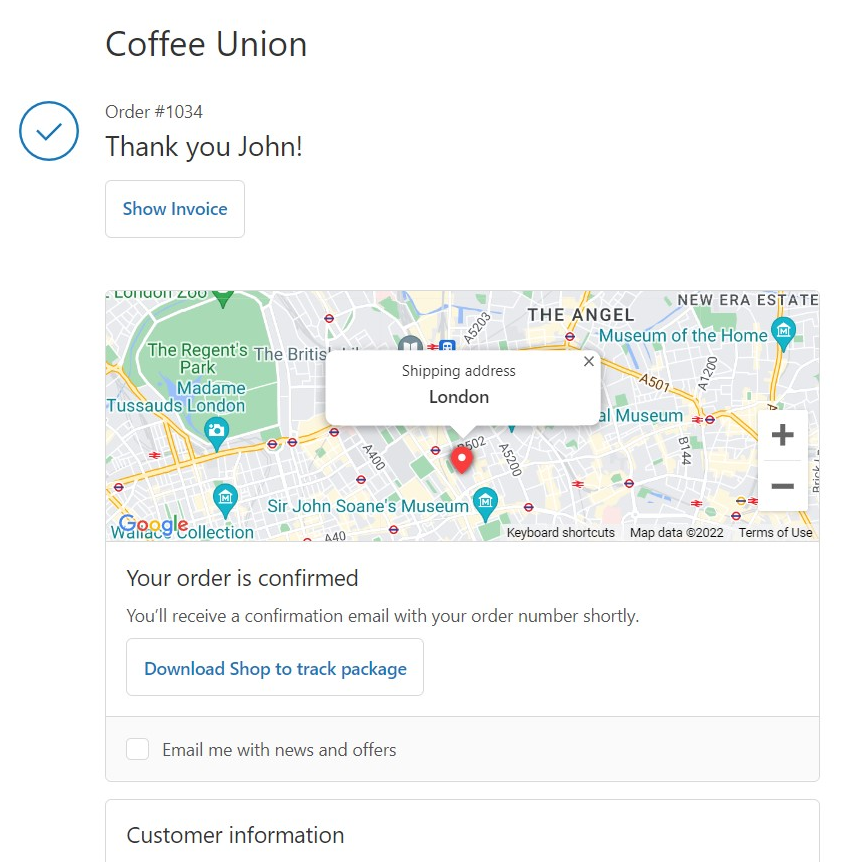The height and width of the screenshot is (862, 845).
Task: Click the Madame Tussauds camera marker
Action: tap(216, 432)
